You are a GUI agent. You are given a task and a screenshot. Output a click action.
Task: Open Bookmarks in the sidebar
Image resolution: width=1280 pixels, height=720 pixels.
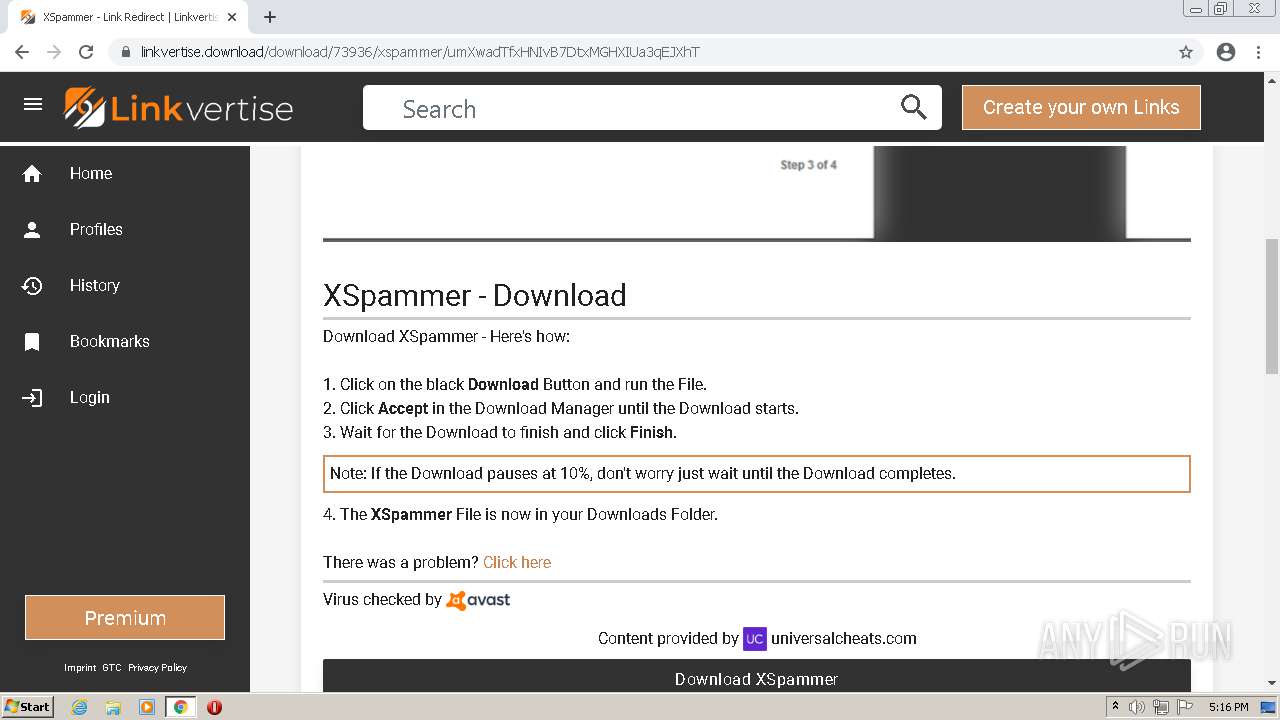coord(110,342)
